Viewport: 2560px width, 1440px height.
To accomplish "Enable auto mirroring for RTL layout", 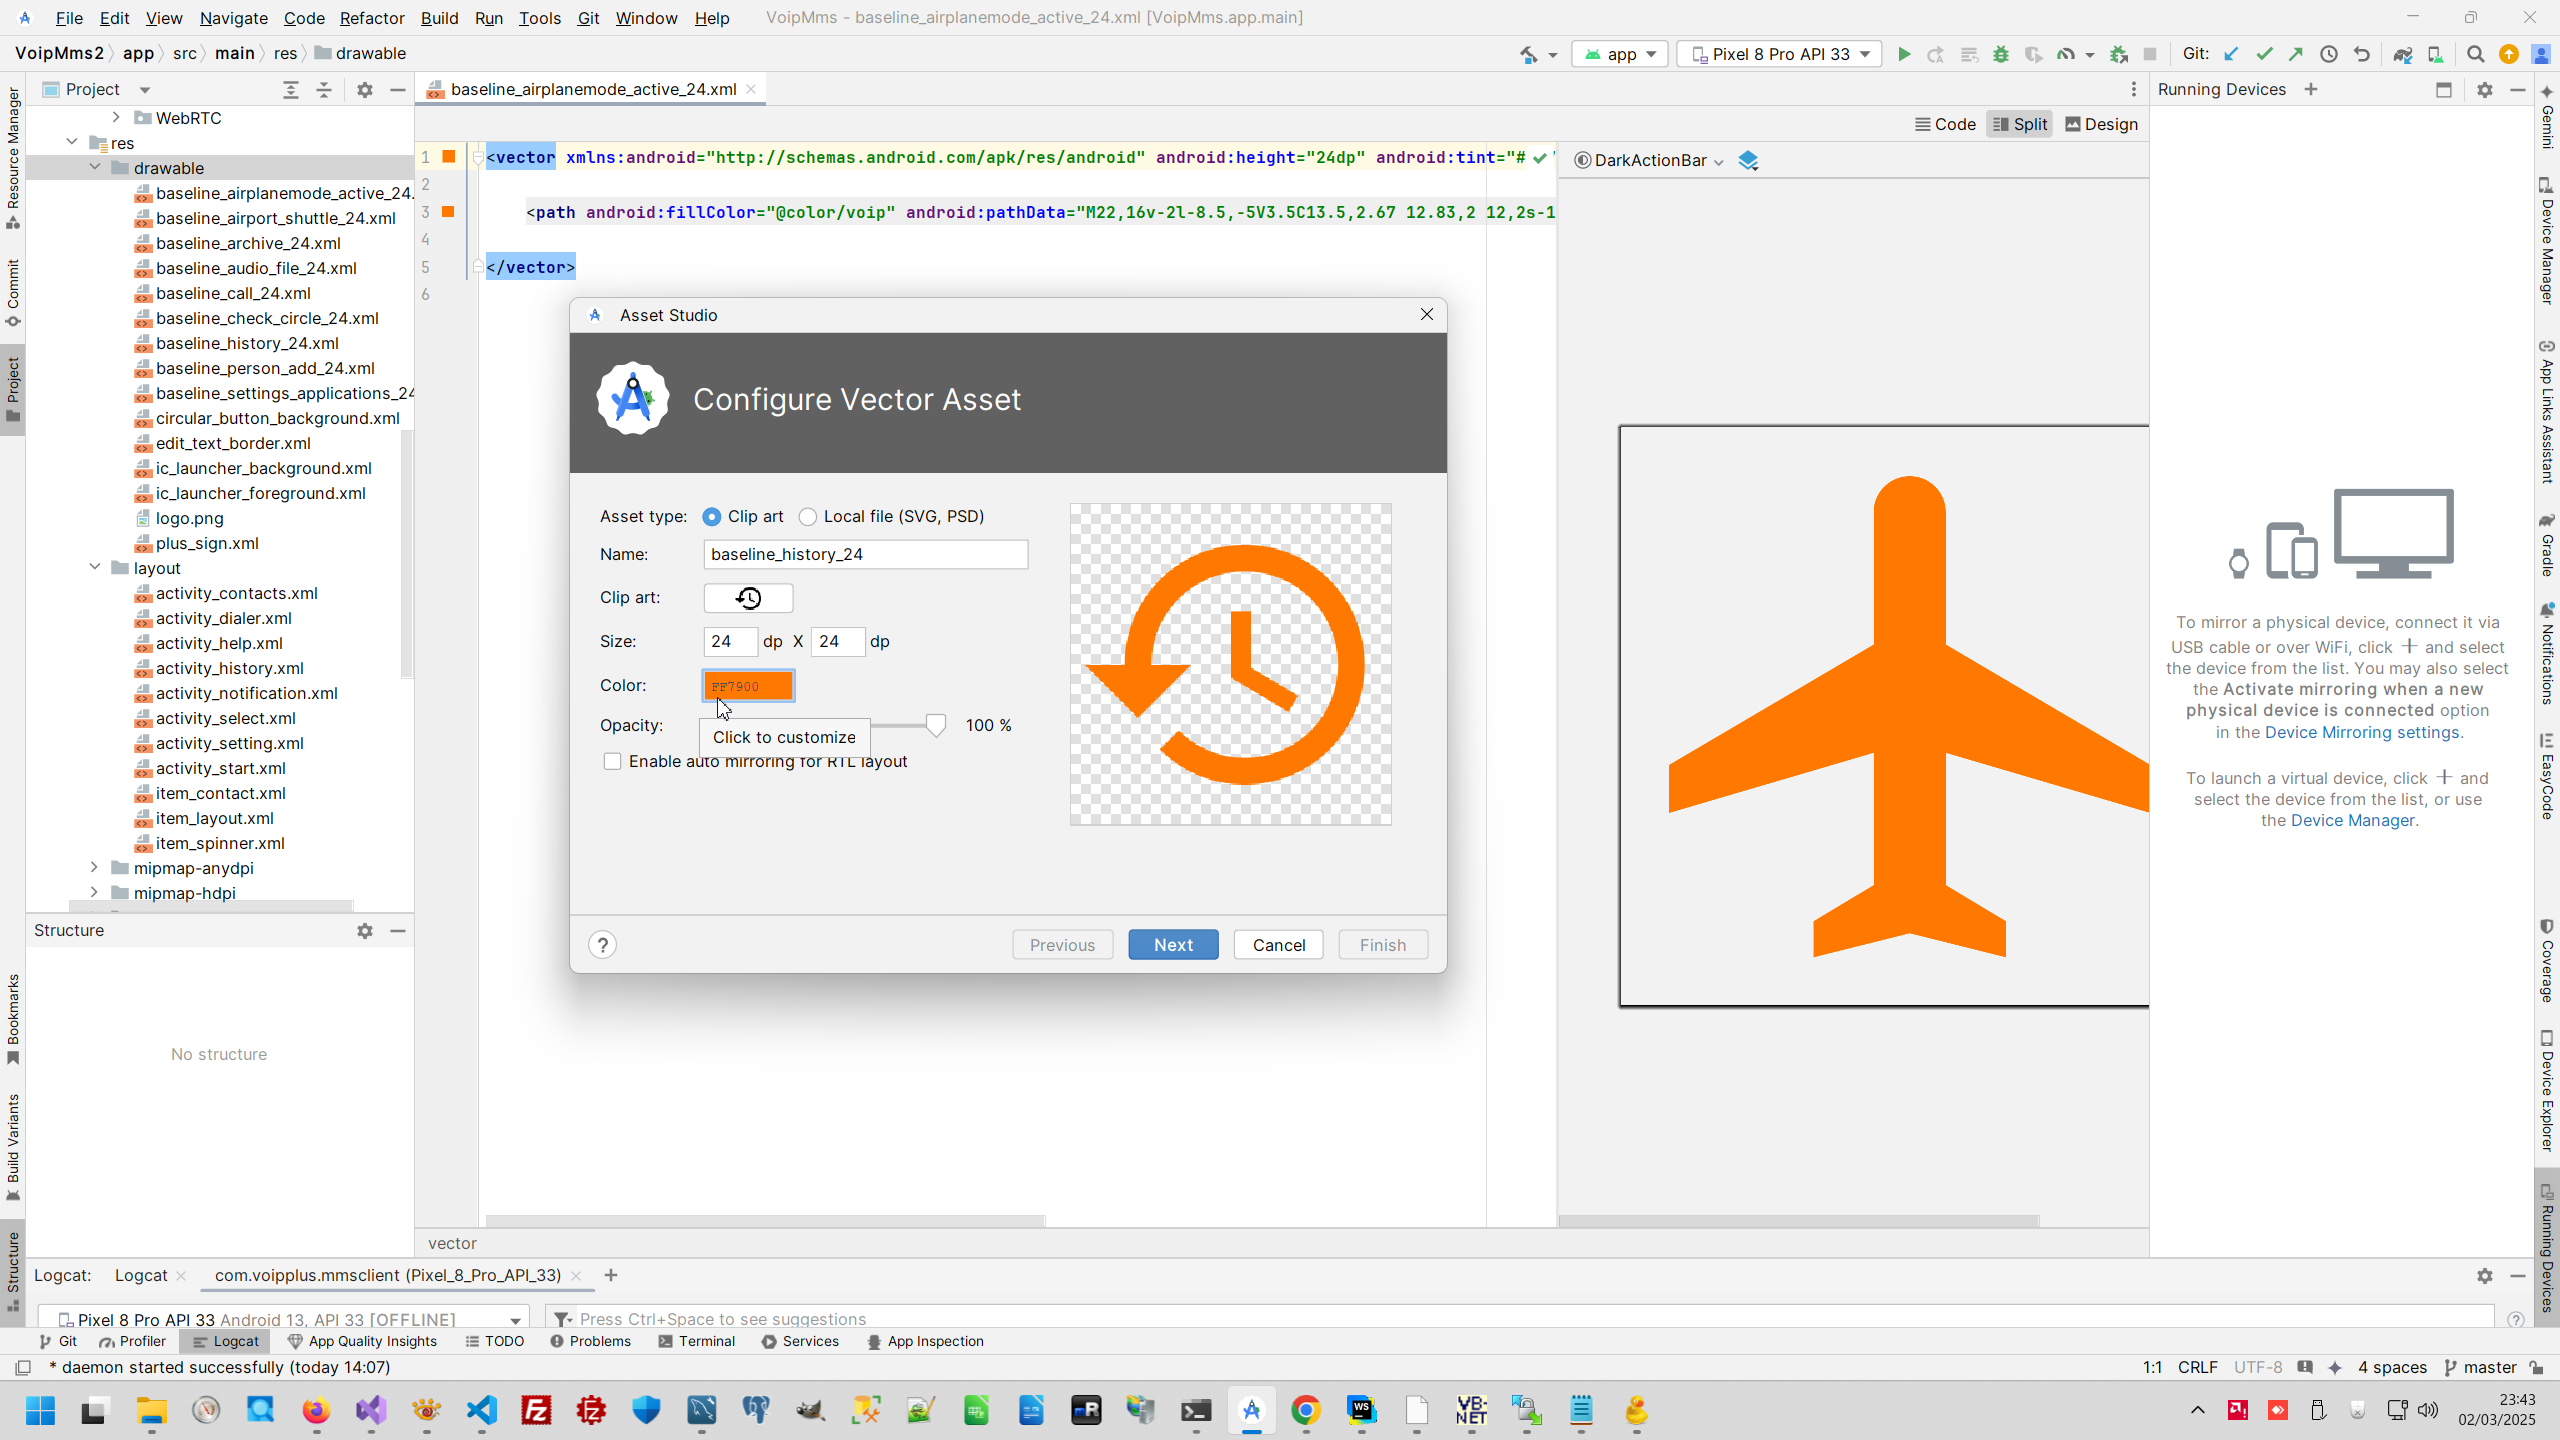I will [x=612, y=762].
